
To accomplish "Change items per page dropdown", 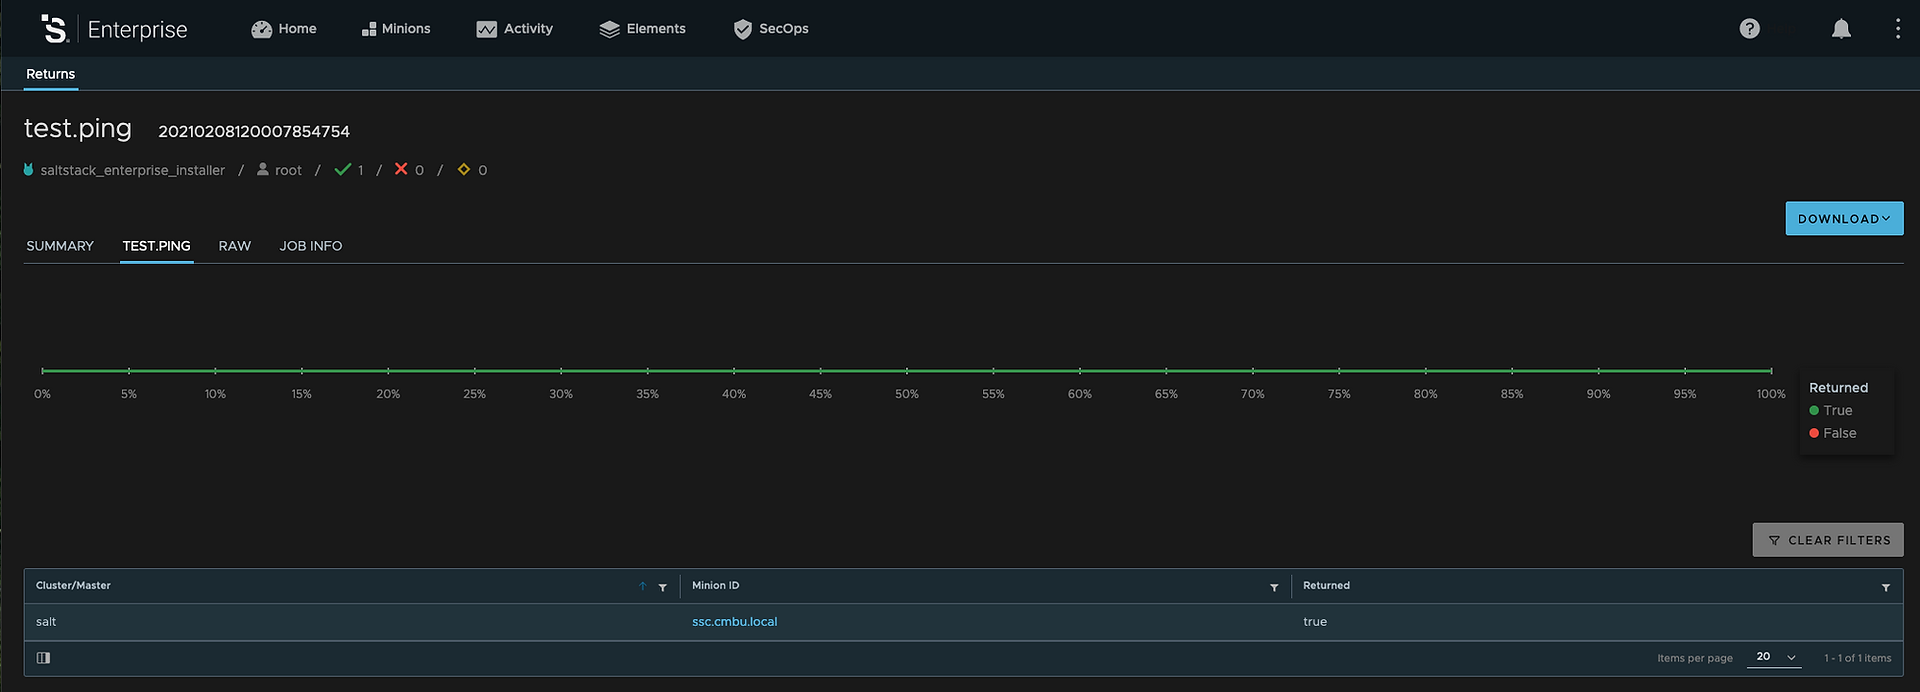I will point(1775,657).
